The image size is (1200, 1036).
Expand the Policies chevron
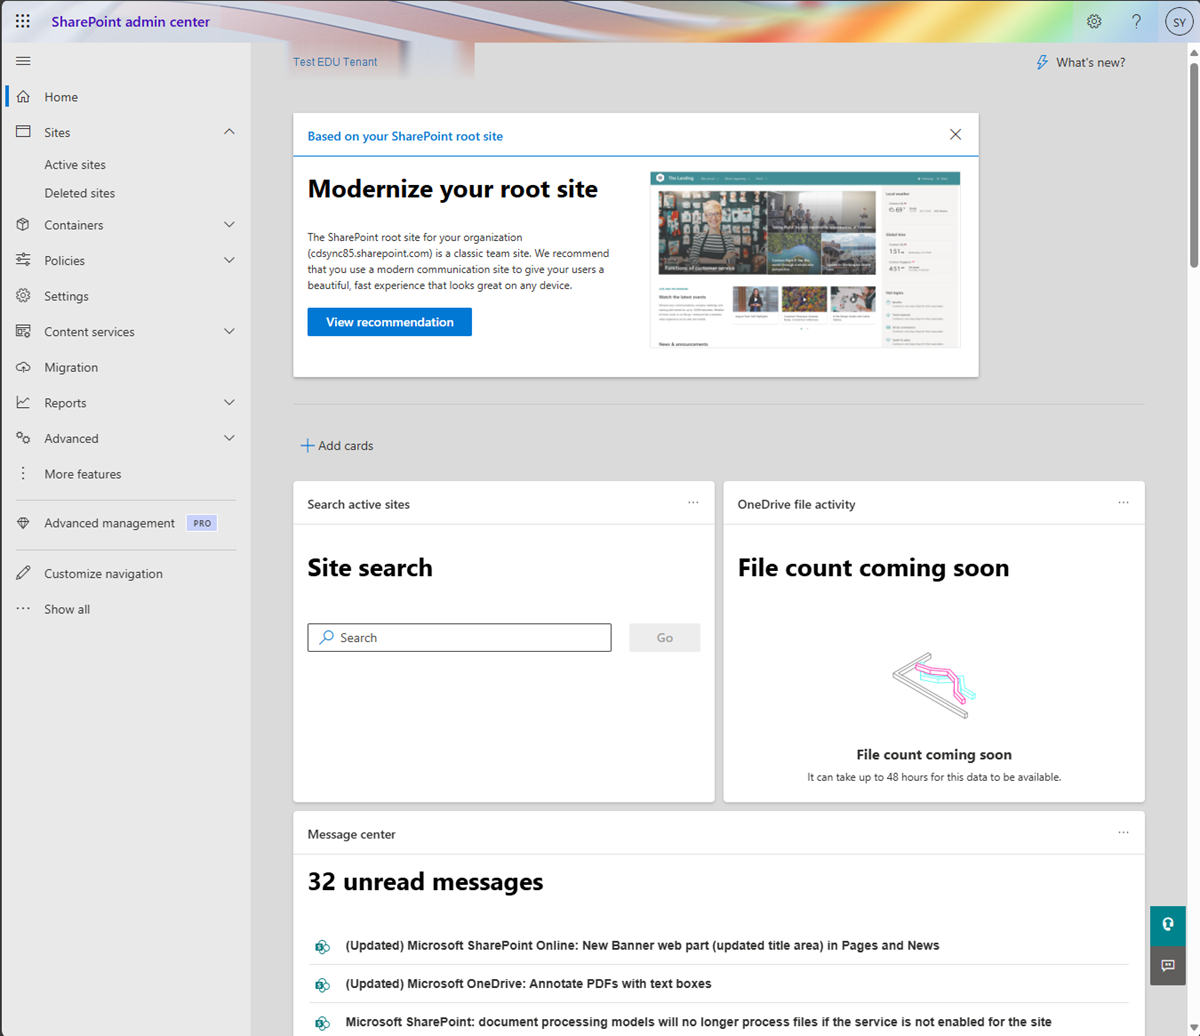point(229,260)
